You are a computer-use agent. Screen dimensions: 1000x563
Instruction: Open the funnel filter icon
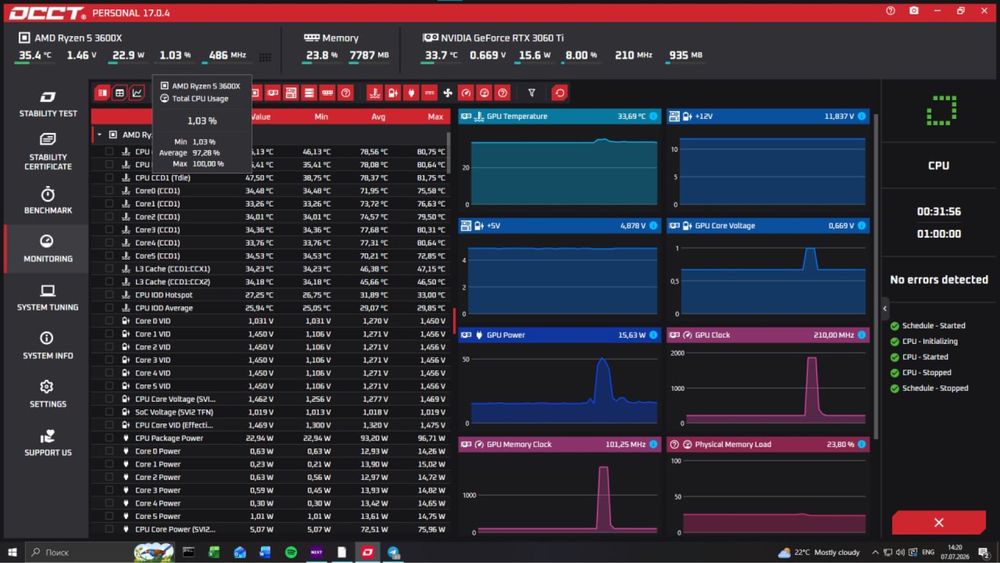[531, 93]
